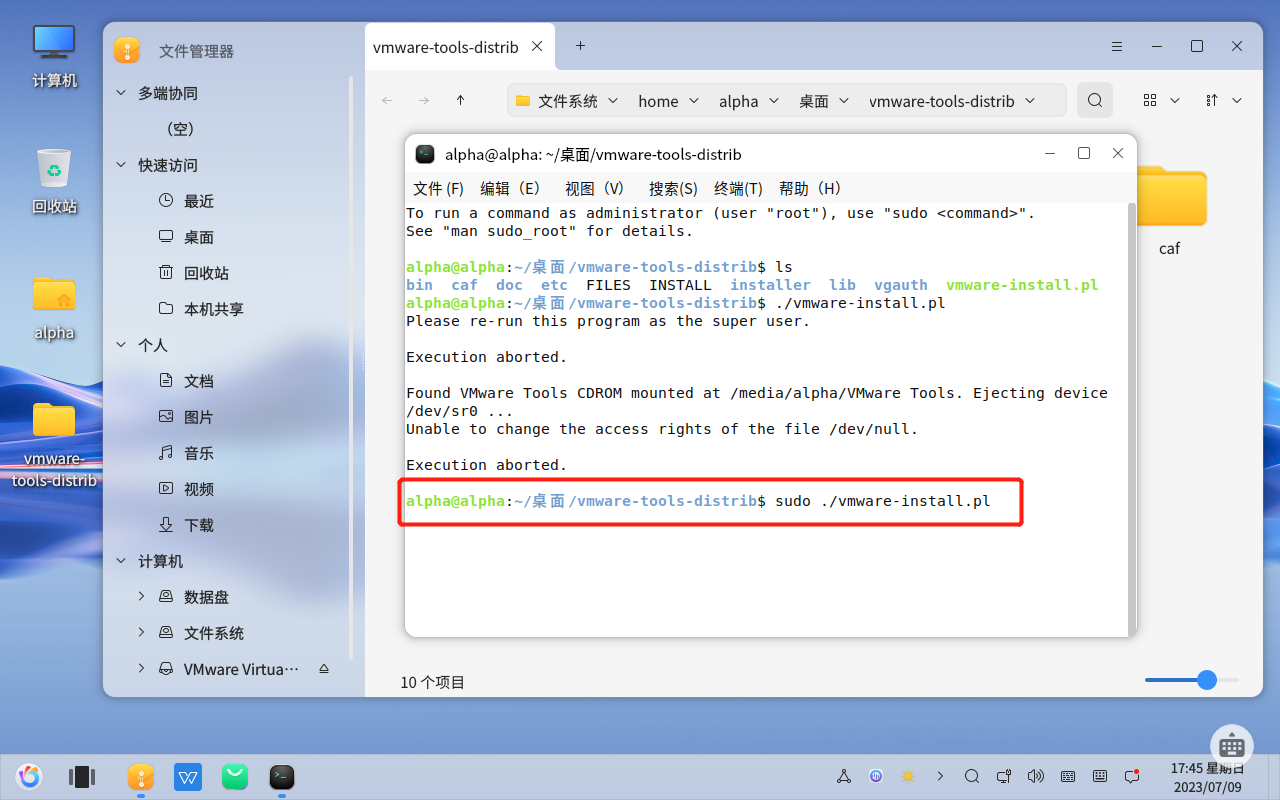Click "installer" in the terminal ls output
The width and height of the screenshot is (1280, 800).
pos(770,285)
